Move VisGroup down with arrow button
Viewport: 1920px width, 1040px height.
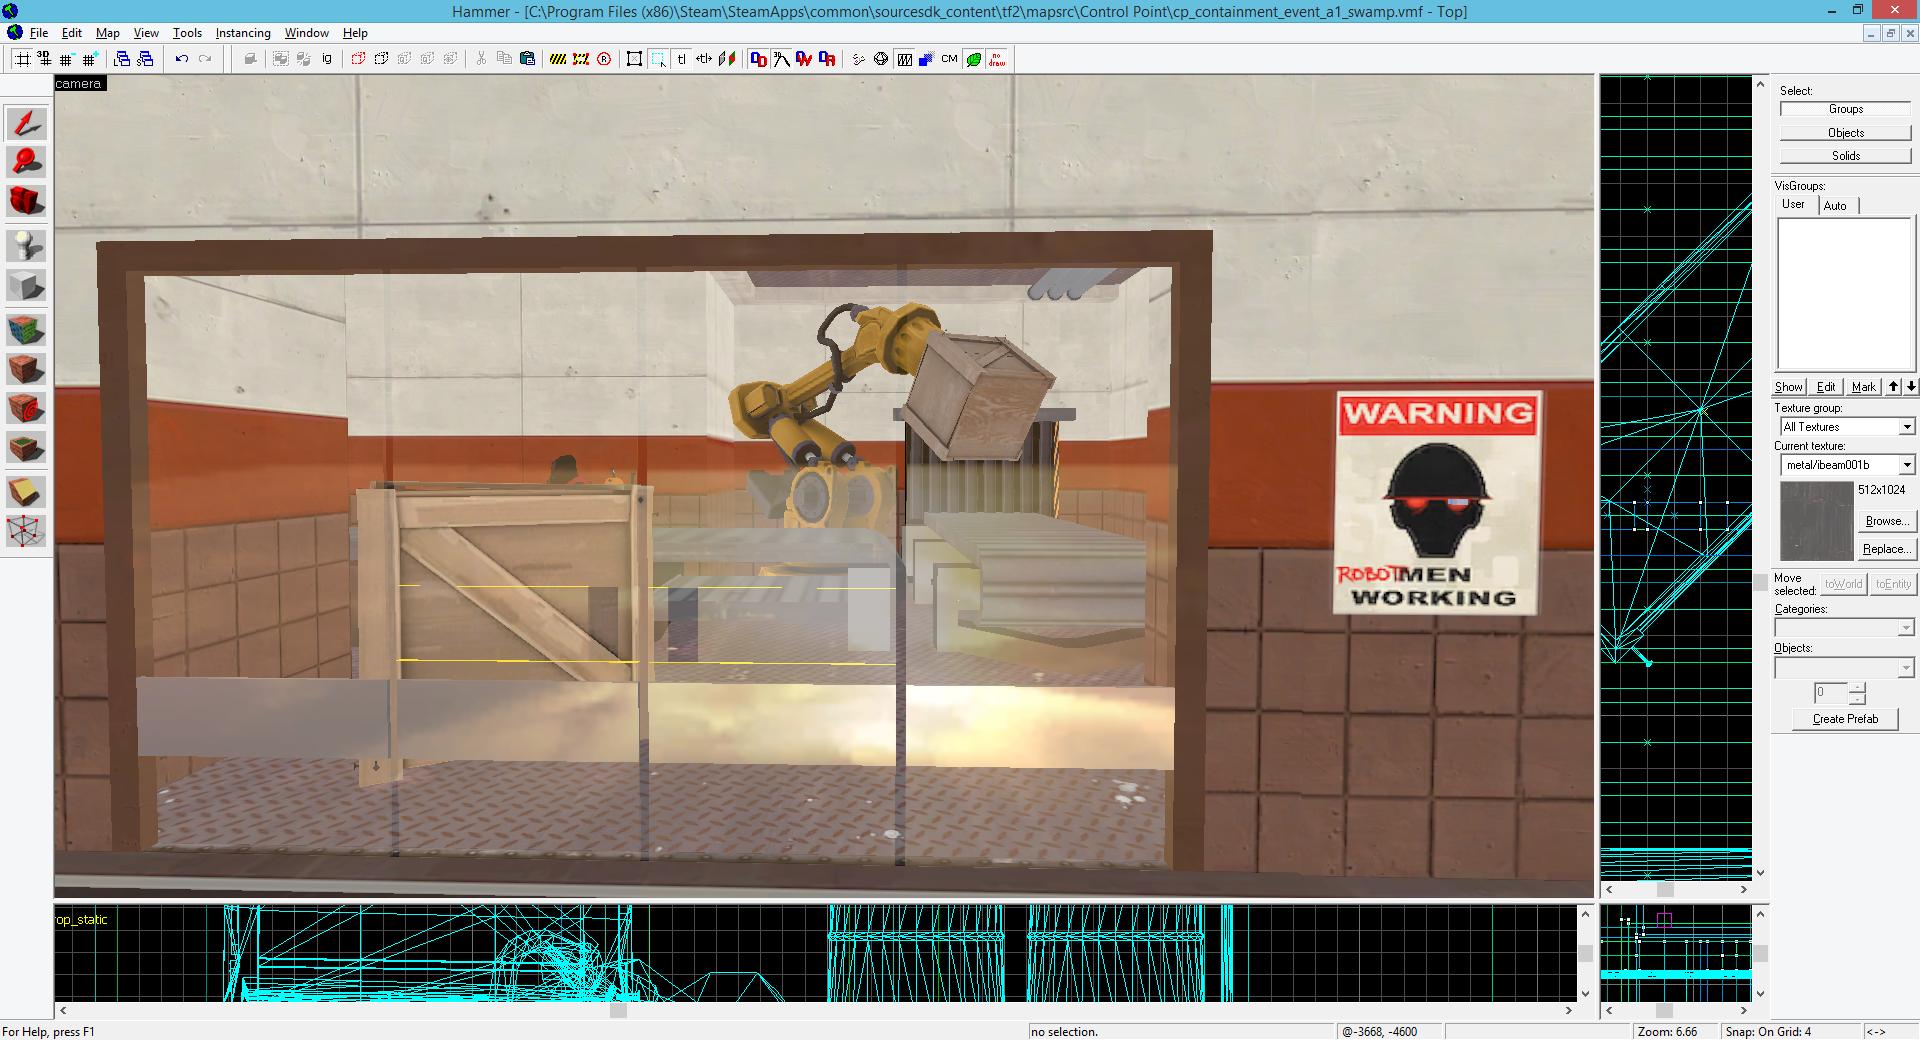[1911, 387]
